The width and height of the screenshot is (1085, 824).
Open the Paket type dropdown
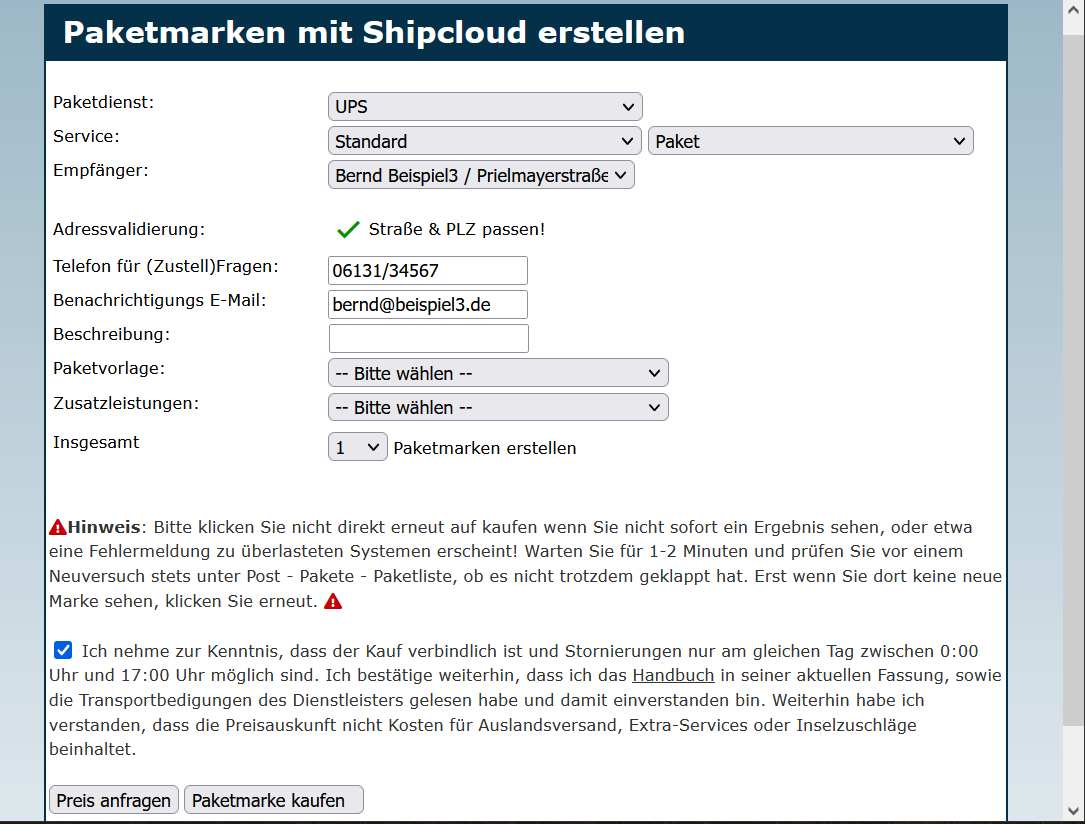(810, 141)
